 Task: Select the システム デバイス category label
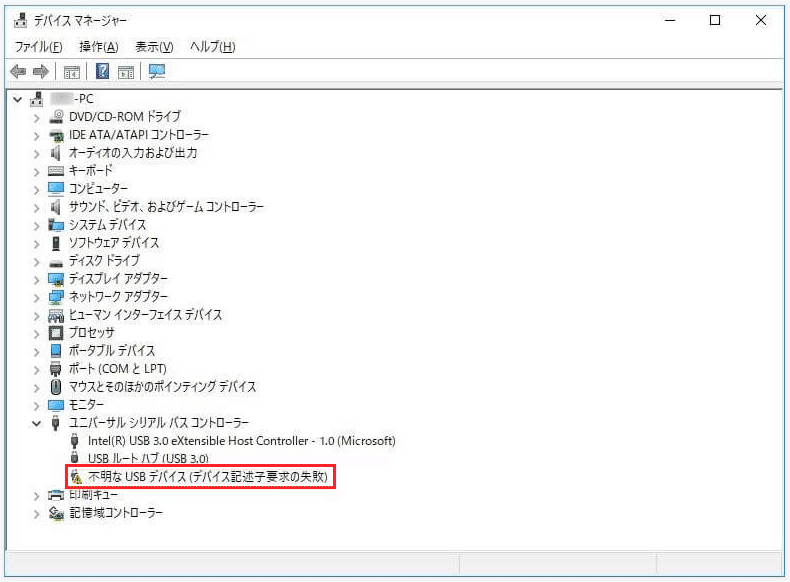107,225
